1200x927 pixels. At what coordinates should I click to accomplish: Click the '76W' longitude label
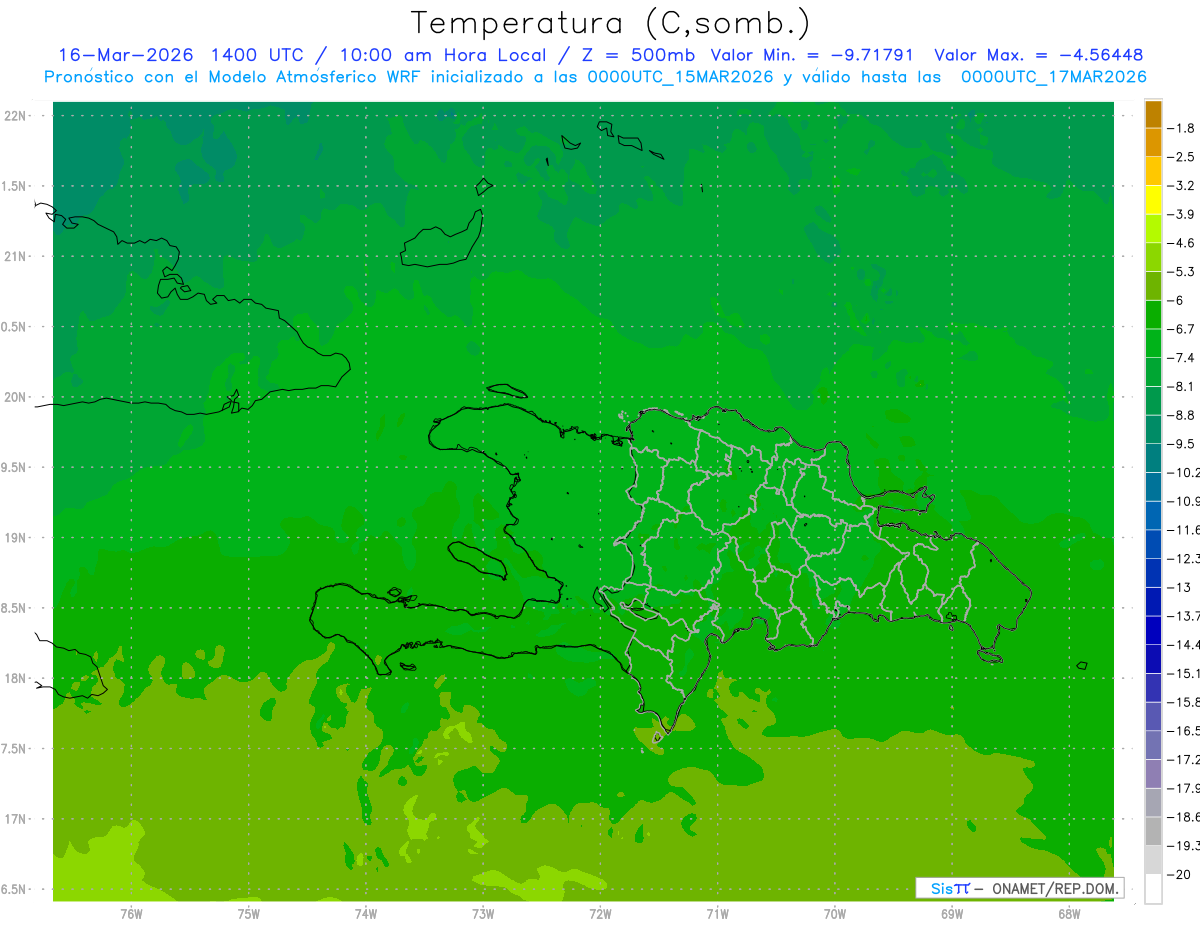[131, 914]
